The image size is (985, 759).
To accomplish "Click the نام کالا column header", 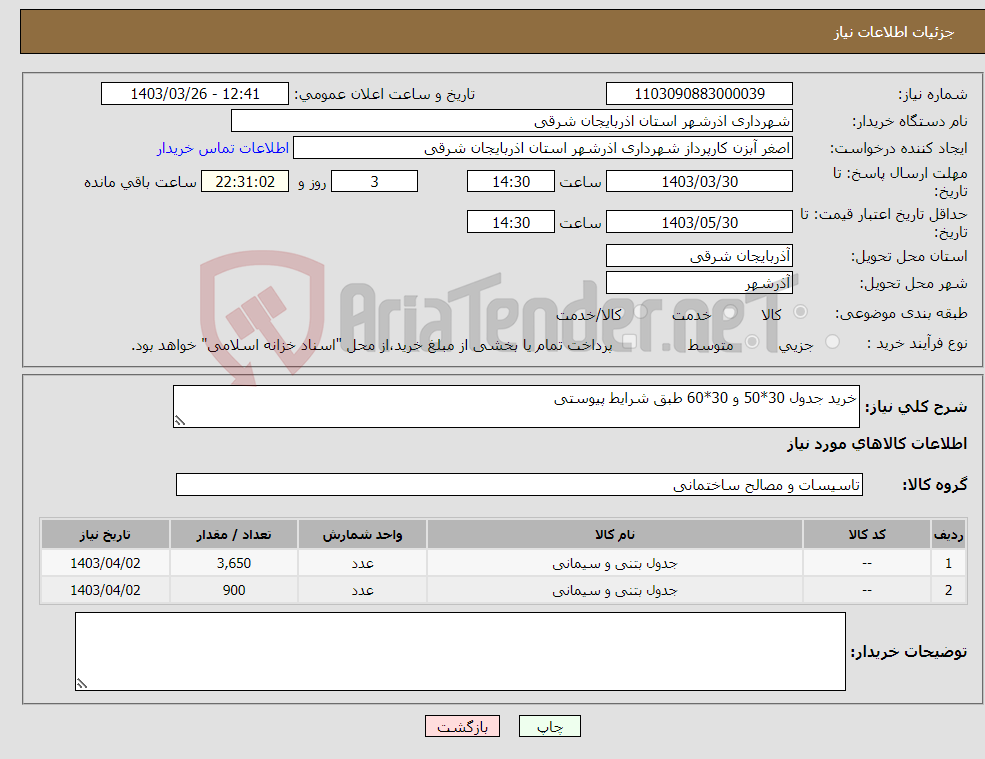I will (x=614, y=535).
